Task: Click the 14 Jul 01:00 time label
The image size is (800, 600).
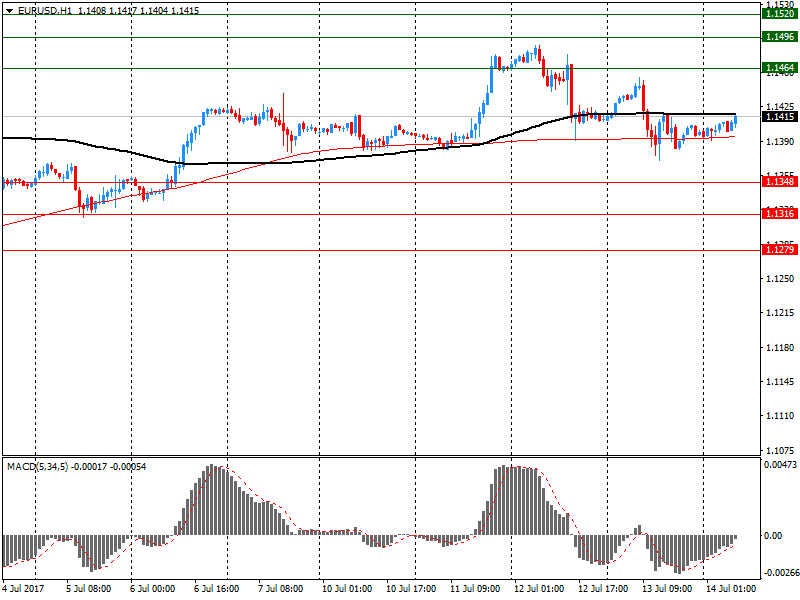Action: [x=731, y=589]
